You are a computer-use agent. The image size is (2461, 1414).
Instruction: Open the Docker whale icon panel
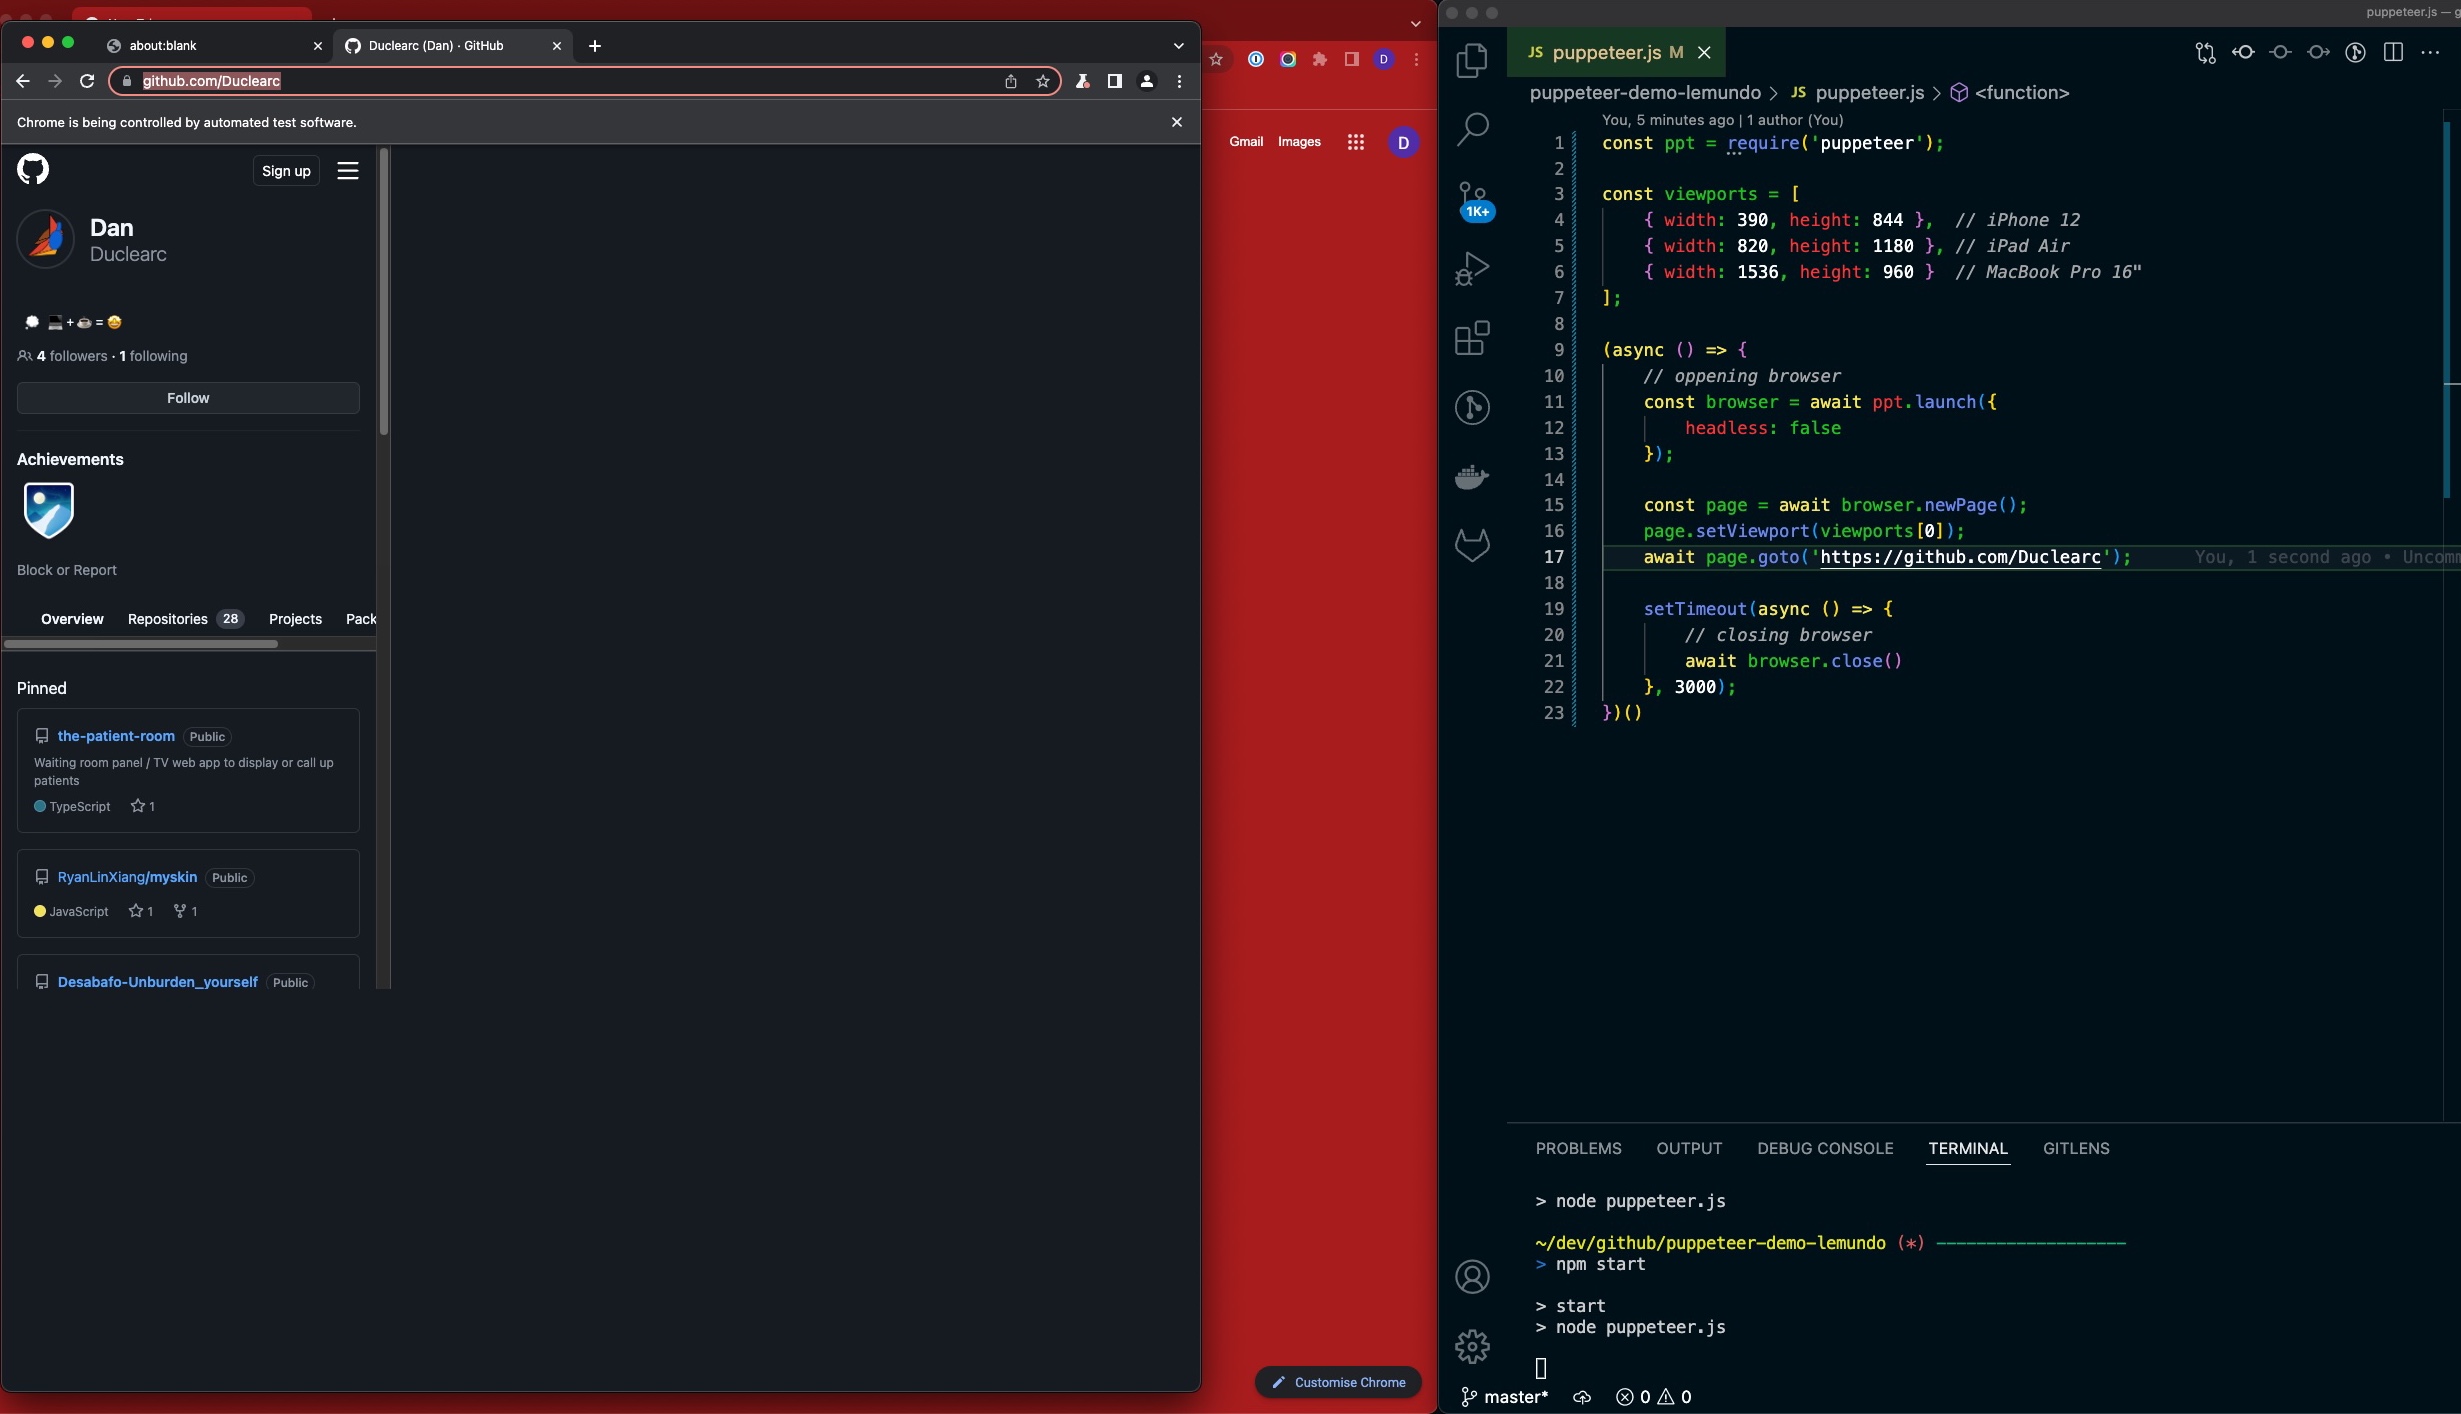tap(1472, 476)
